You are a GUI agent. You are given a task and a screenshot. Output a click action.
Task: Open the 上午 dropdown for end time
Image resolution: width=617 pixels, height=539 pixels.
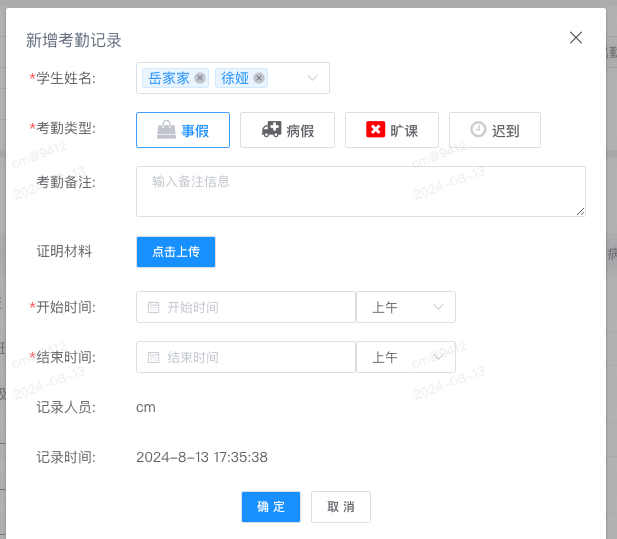tap(406, 357)
